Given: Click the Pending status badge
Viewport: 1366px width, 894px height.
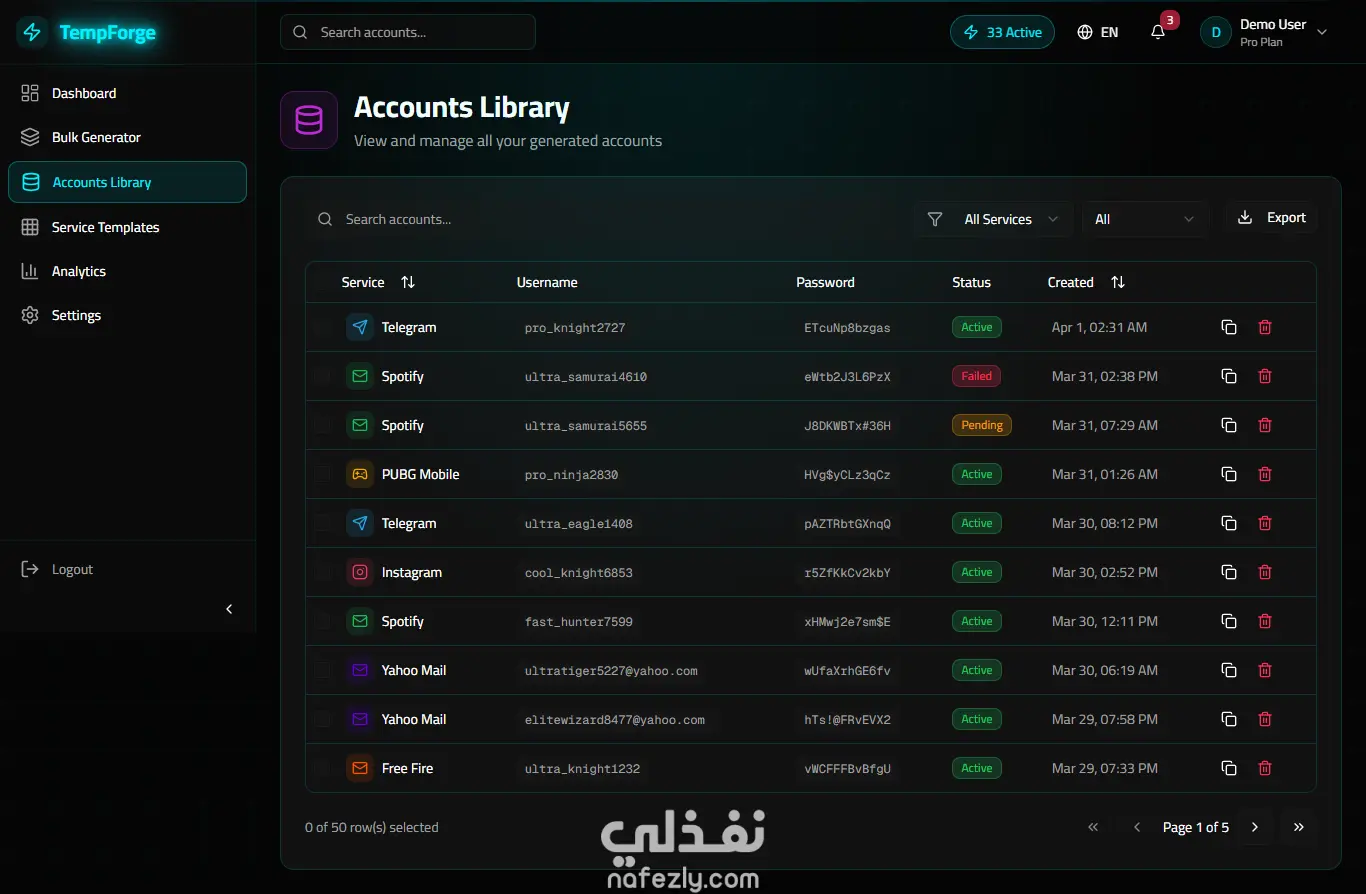Looking at the screenshot, I should point(982,425).
